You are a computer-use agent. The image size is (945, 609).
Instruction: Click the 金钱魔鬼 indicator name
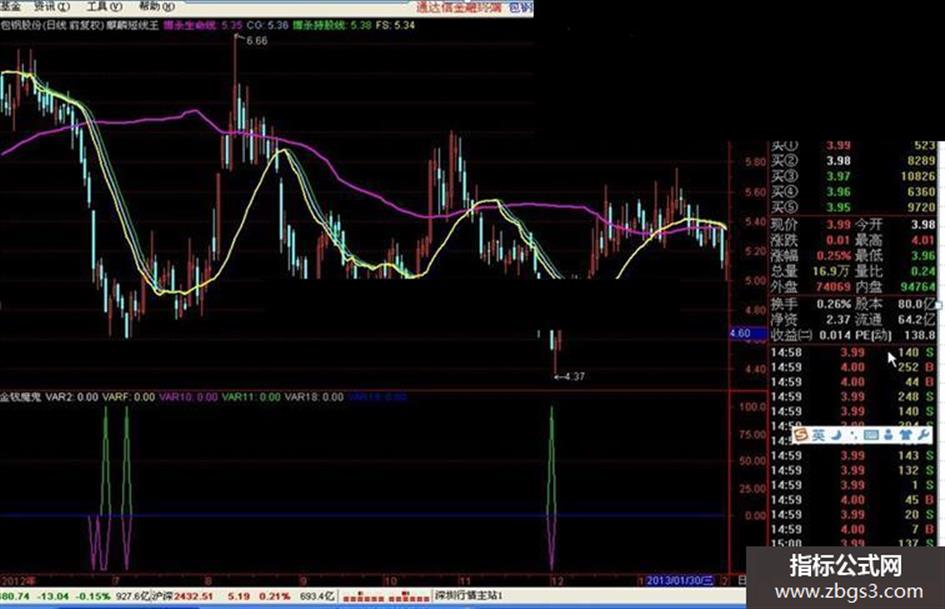click(20, 397)
